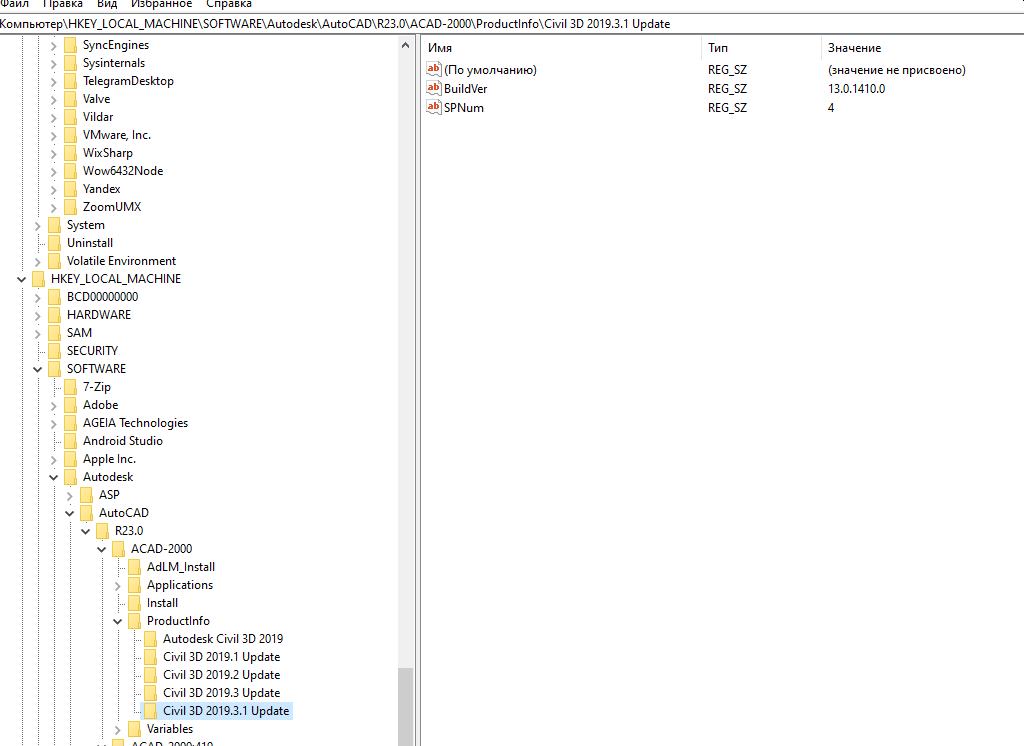This screenshot has width=1024, height=746.
Task: Open the Правка menu
Action: coord(62,4)
